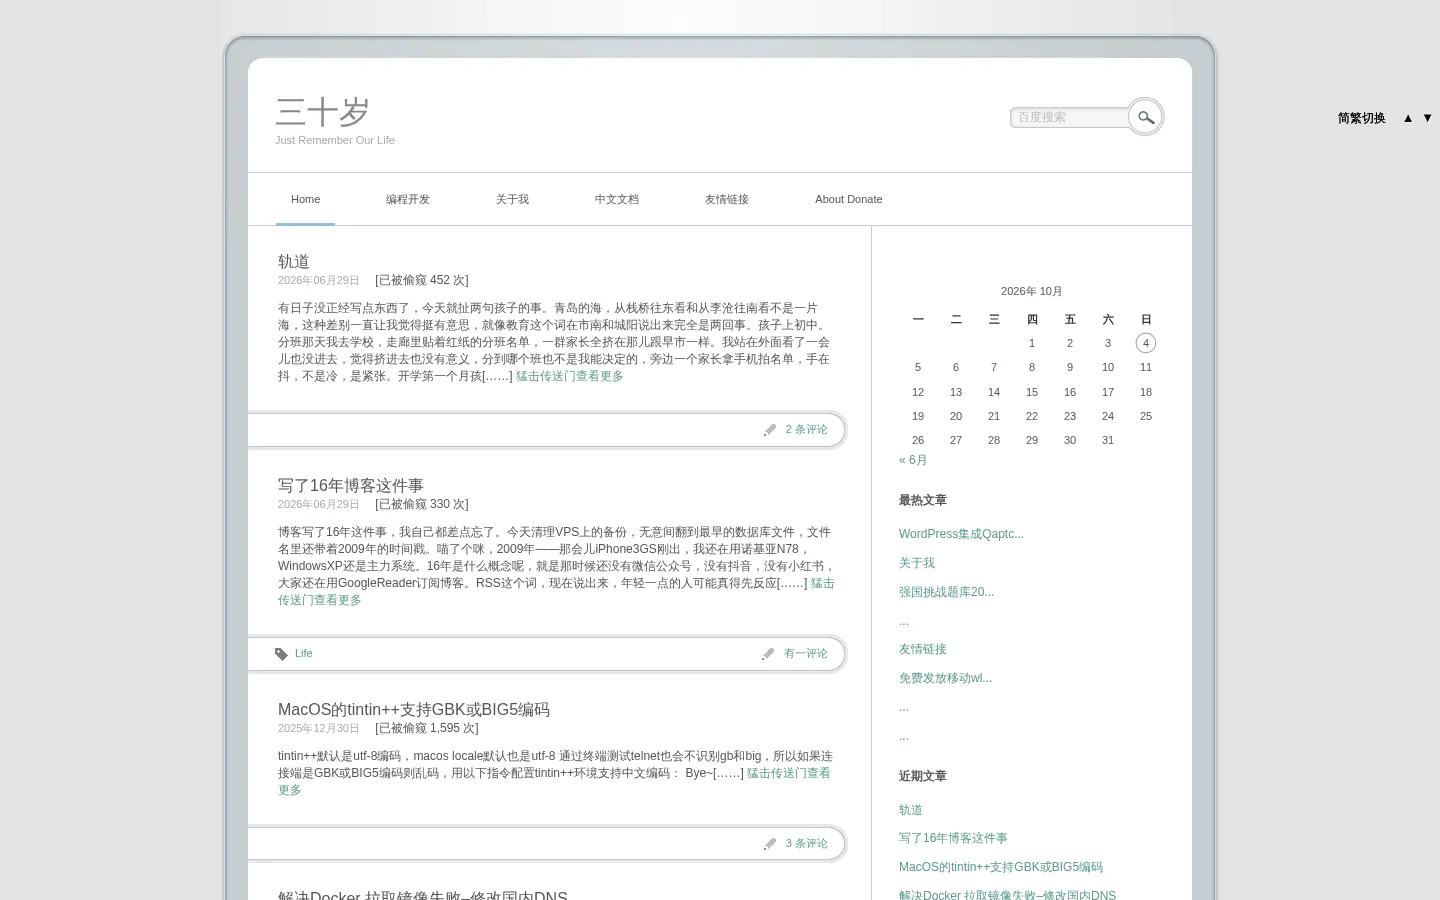Open the 2 条评论 comments link
The width and height of the screenshot is (1440, 900).
[x=807, y=430]
